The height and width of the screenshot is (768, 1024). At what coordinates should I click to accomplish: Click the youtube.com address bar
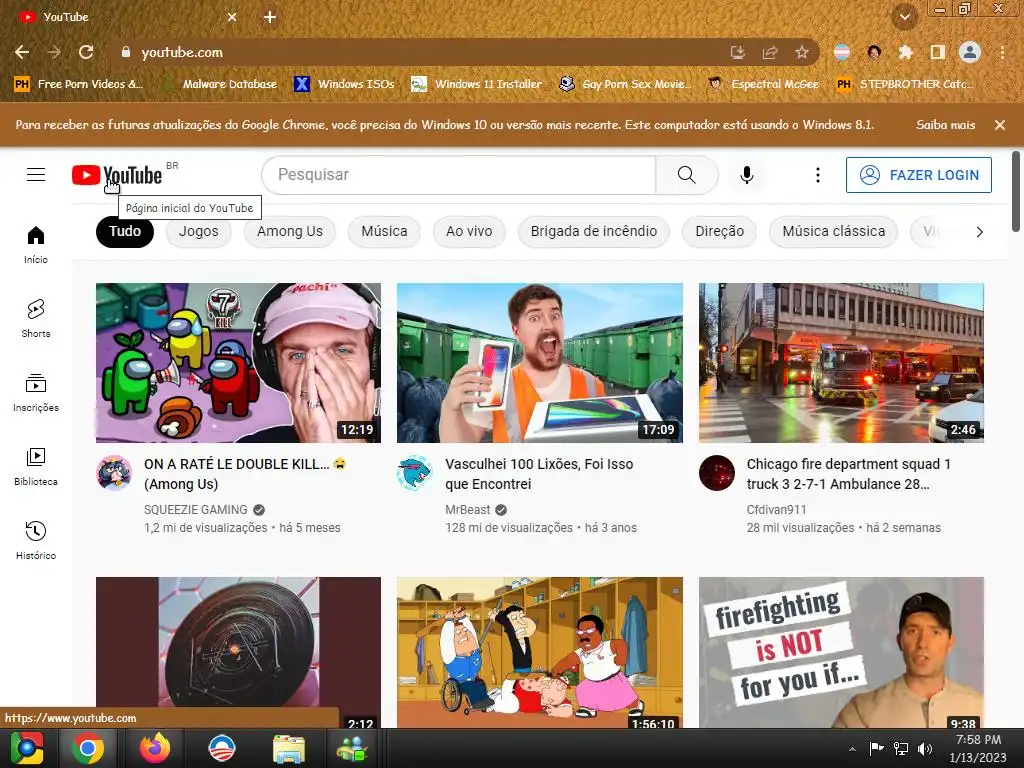click(x=418, y=52)
